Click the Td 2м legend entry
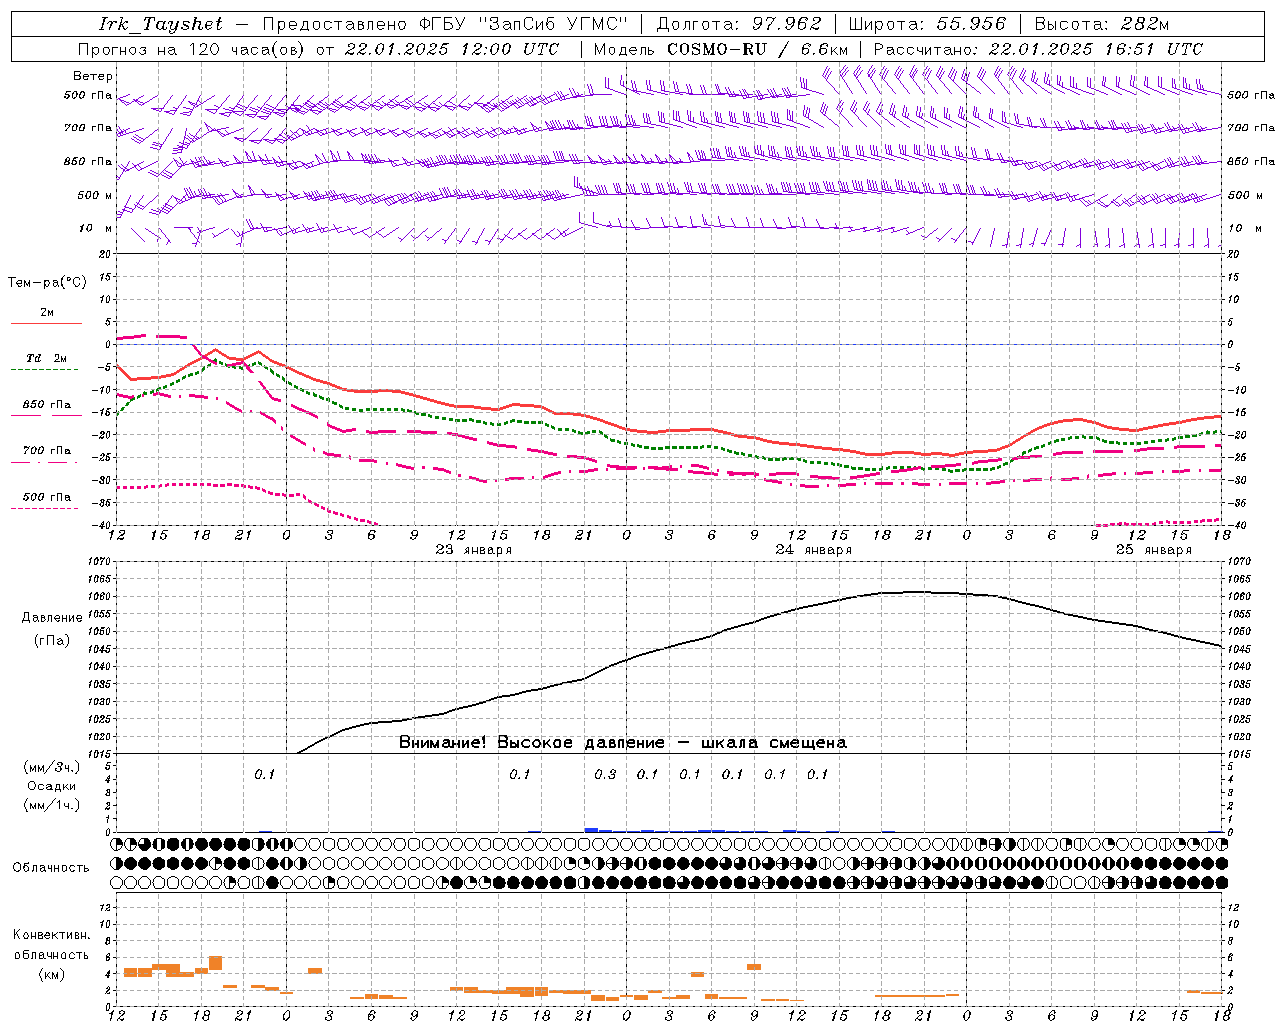This screenshot has height=1024, width=1280. pyautogui.click(x=47, y=358)
